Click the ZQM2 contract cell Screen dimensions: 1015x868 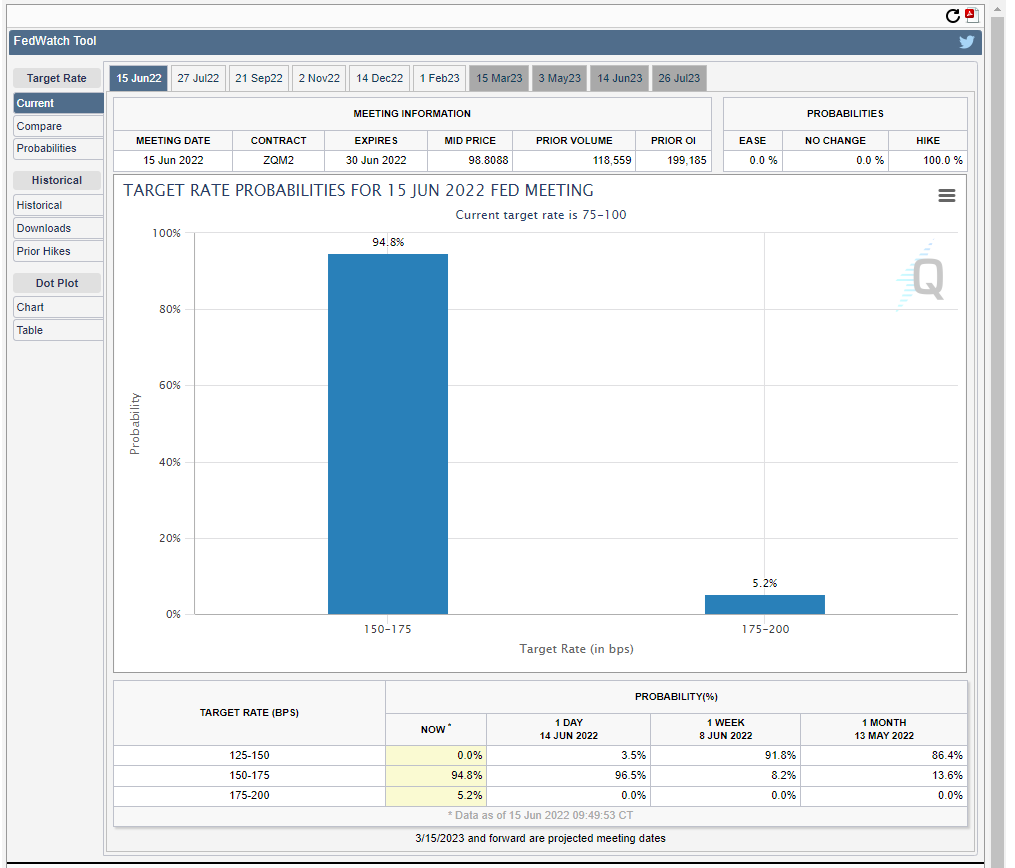coord(278,161)
